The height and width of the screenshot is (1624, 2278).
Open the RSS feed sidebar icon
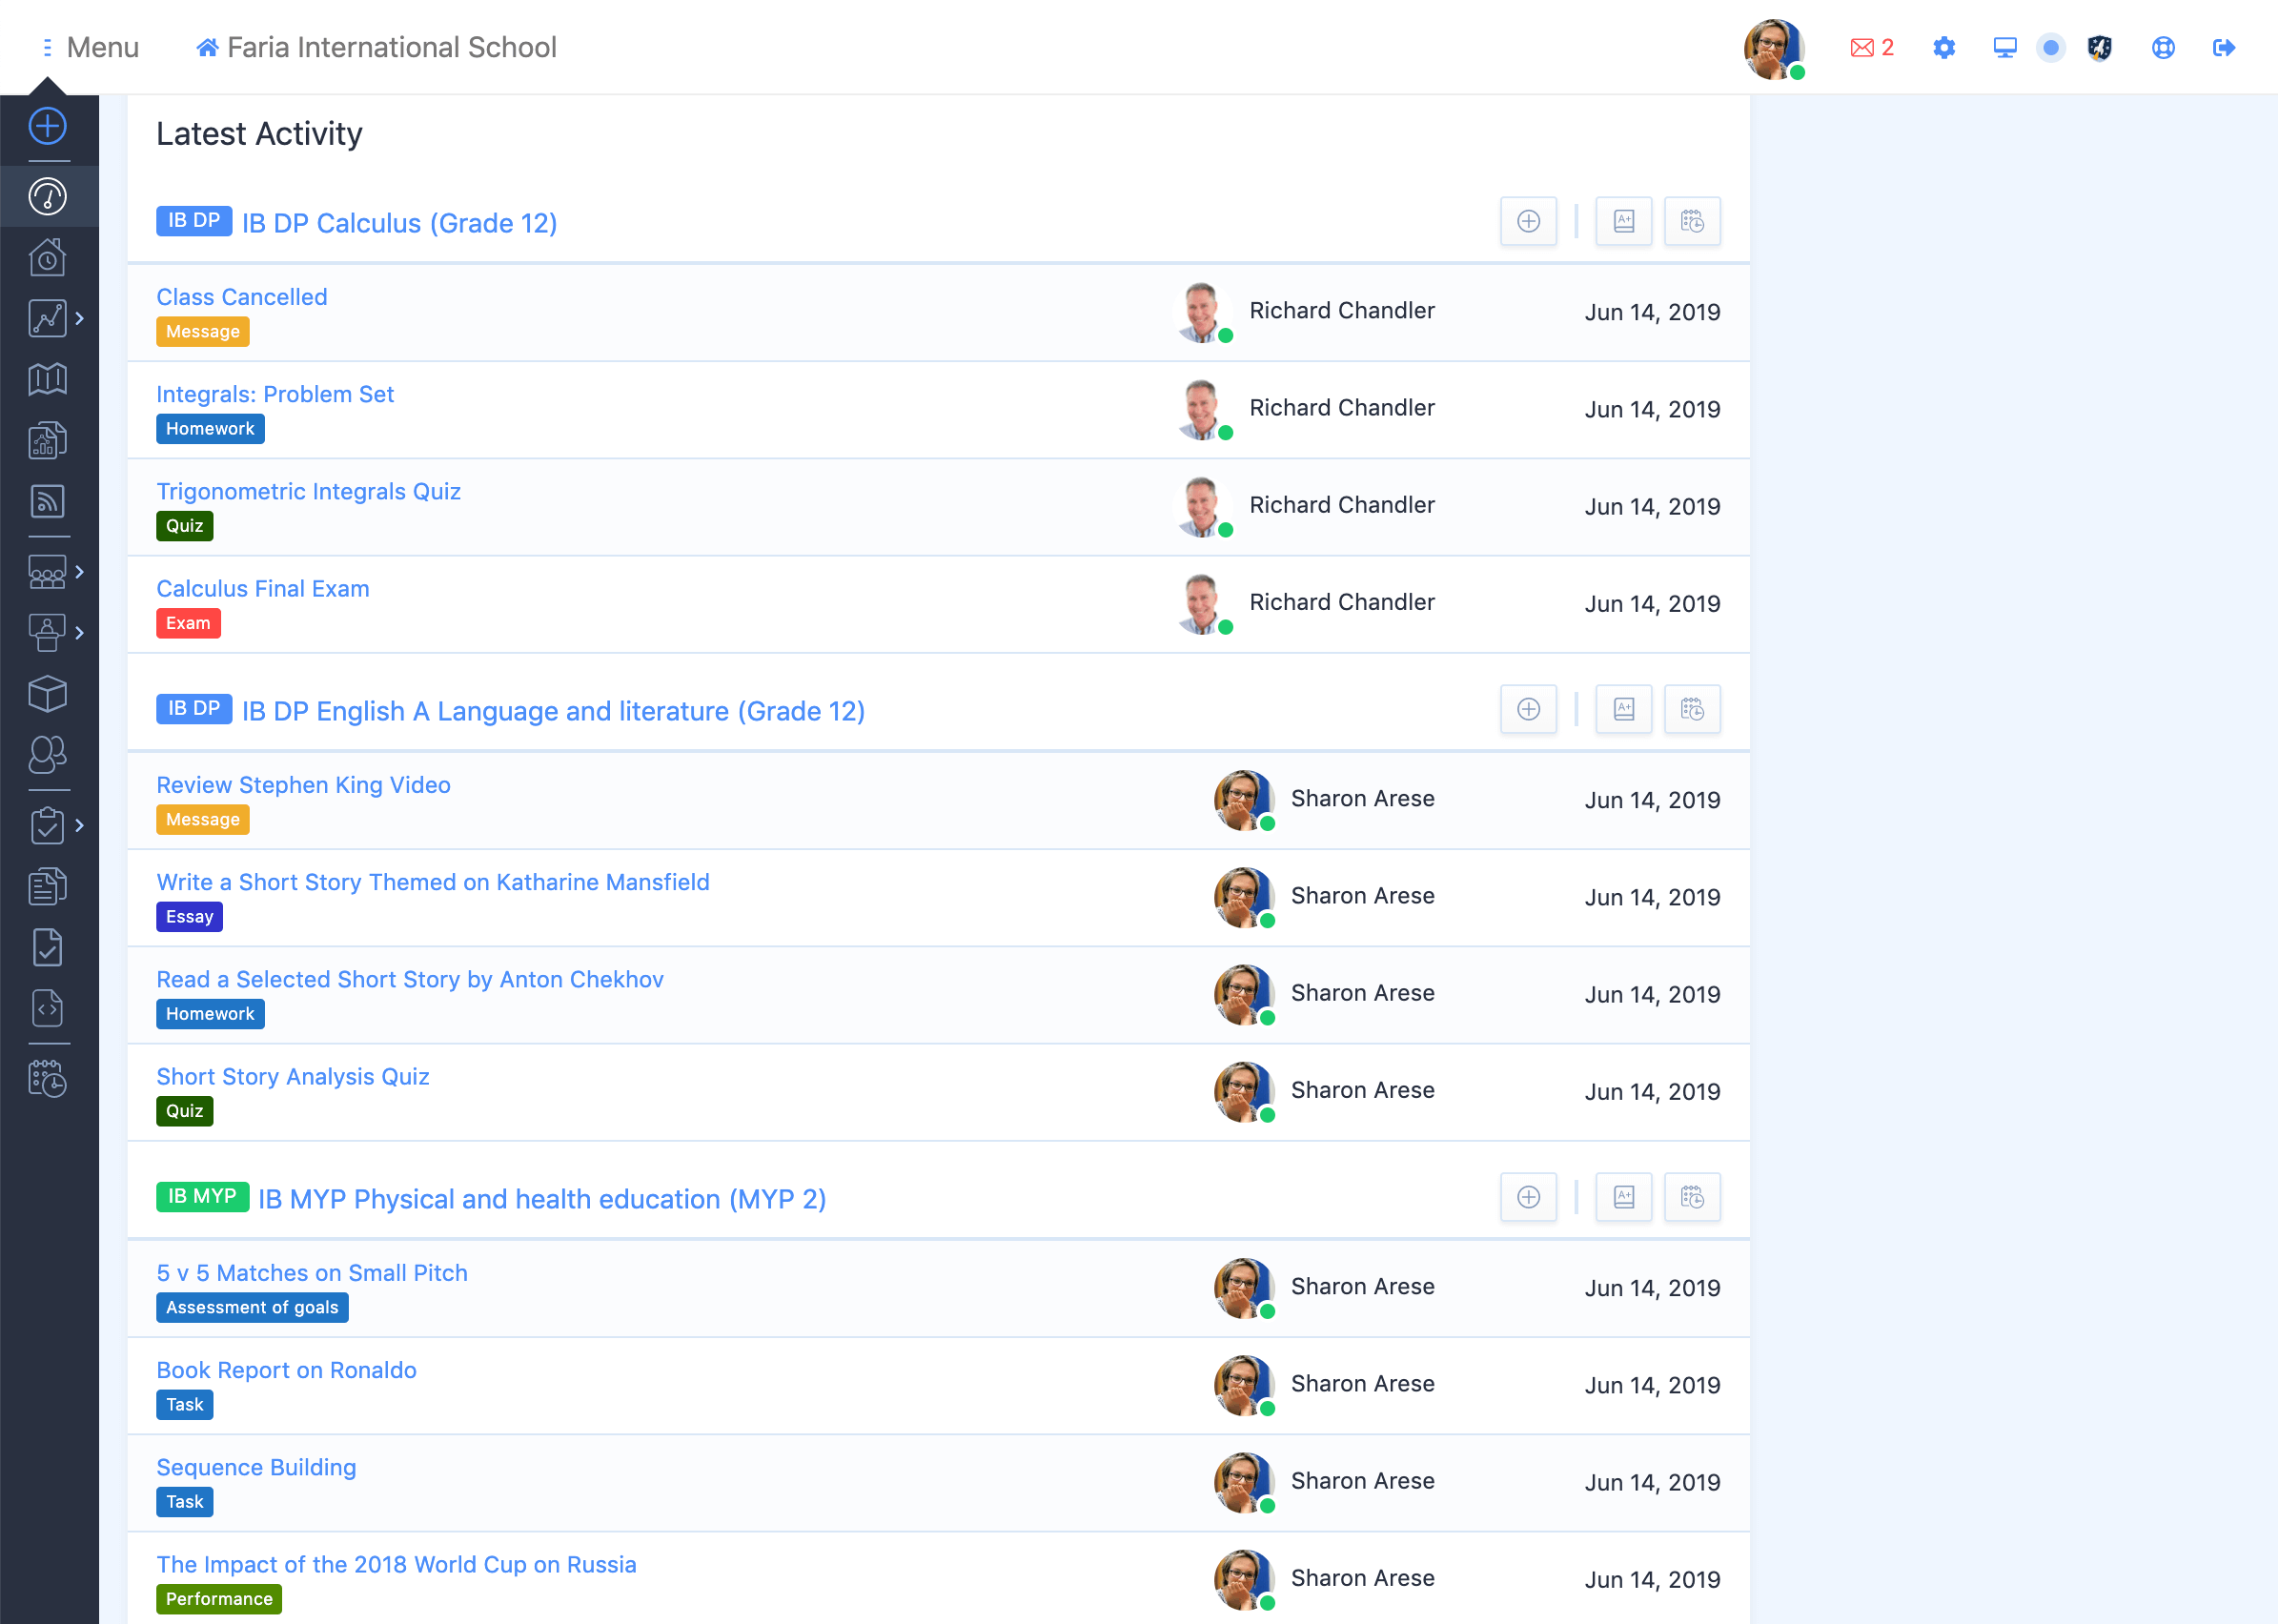point(47,501)
